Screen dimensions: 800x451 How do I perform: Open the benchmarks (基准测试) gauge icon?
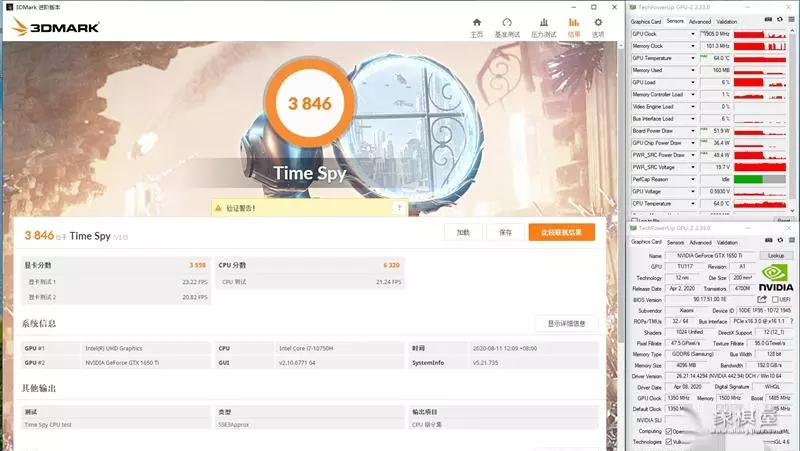(507, 26)
